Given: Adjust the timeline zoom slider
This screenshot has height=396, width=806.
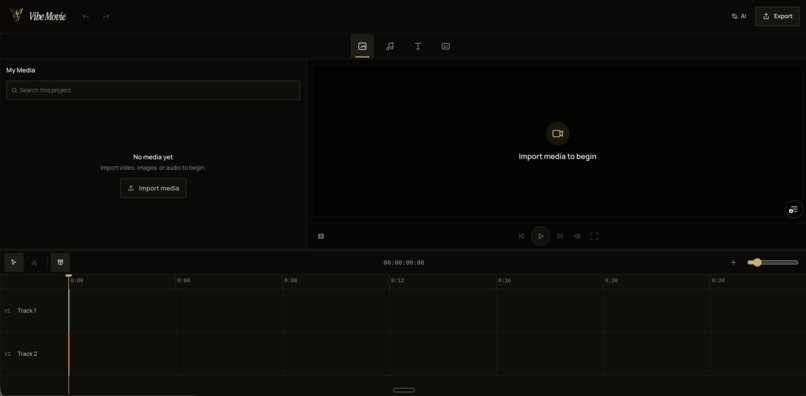Looking at the screenshot, I should [773, 262].
